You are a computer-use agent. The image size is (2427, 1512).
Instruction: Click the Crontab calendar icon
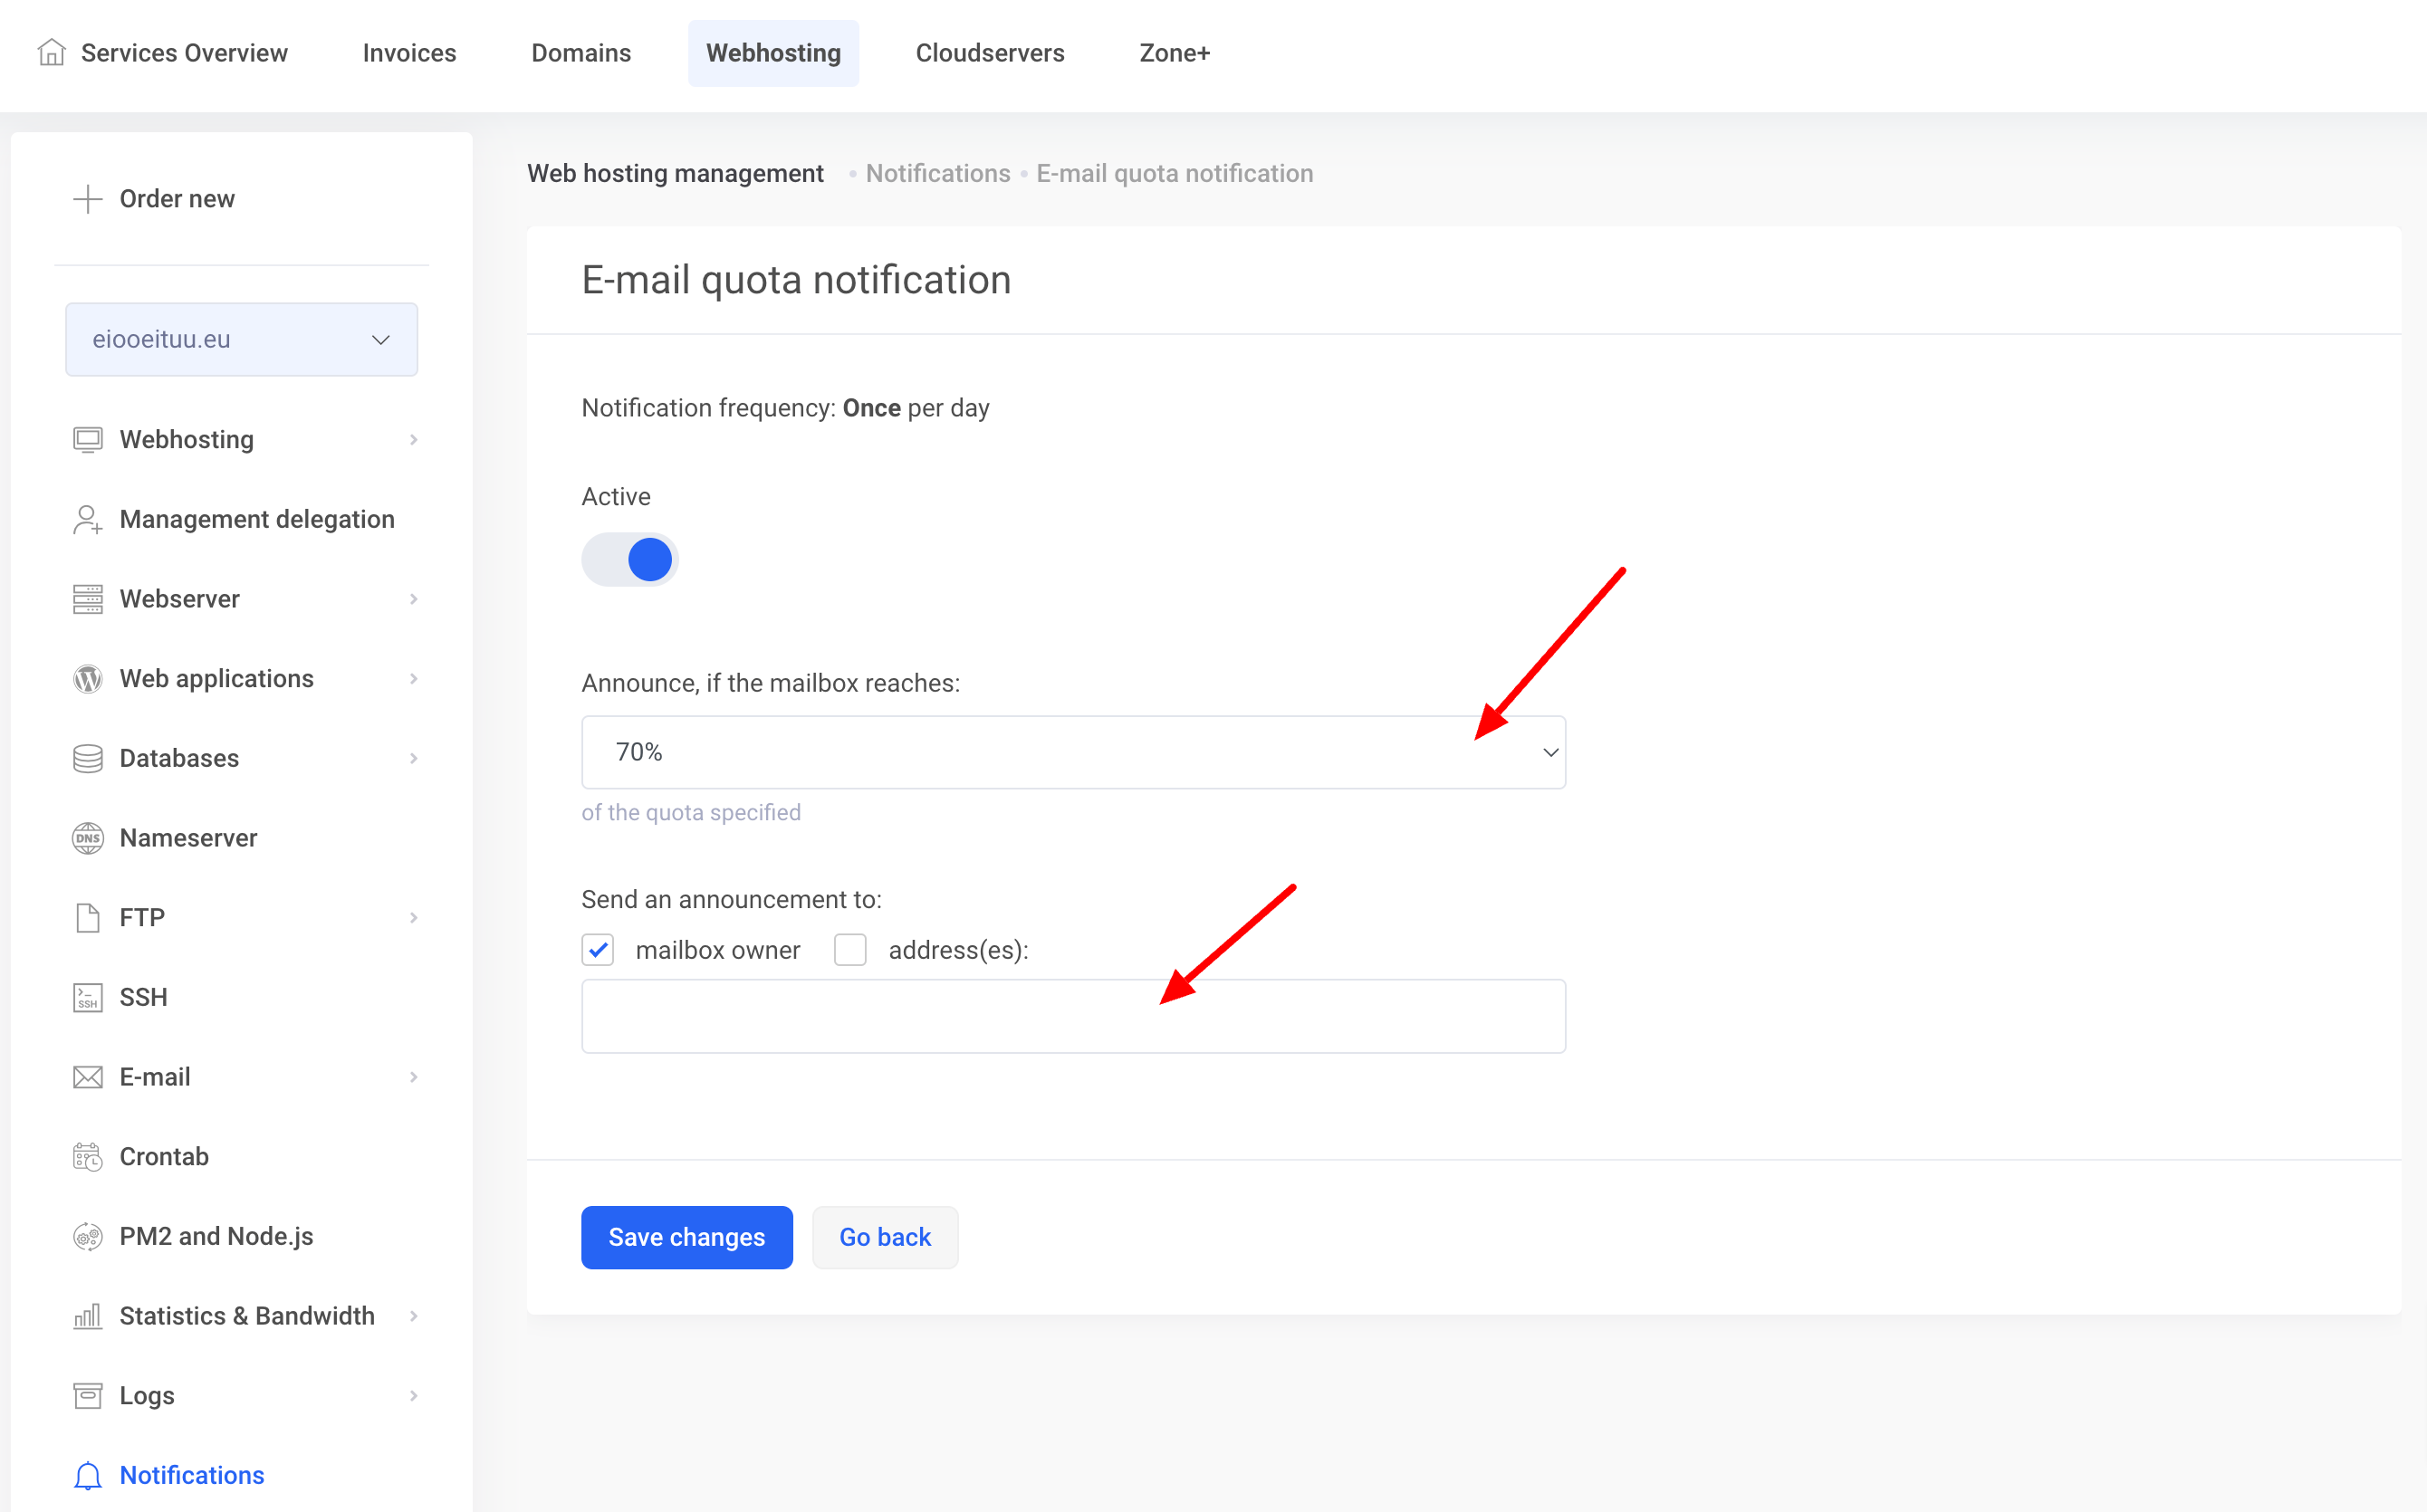coord(88,1156)
